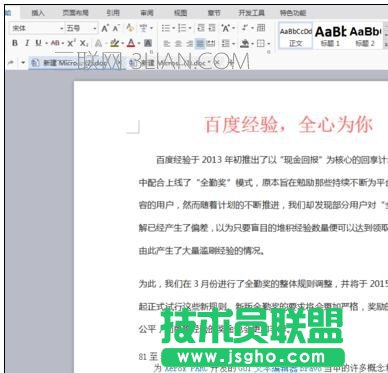The width and height of the screenshot is (388, 373).
Task: Click the Chinese layout A icon
Action: point(226,28)
